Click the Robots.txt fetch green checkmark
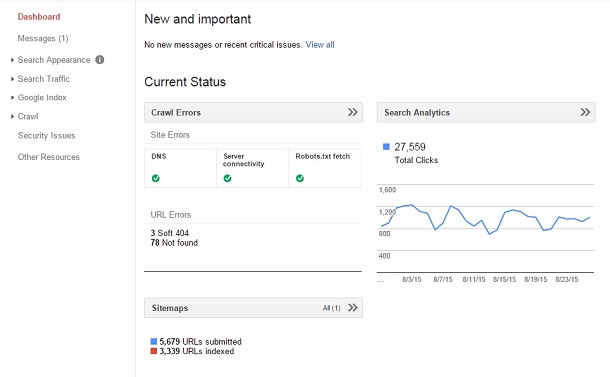The width and height of the screenshot is (610, 377). tap(300, 178)
